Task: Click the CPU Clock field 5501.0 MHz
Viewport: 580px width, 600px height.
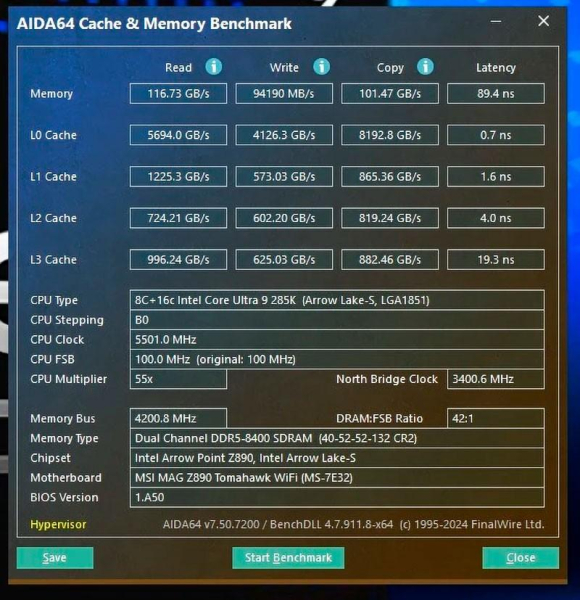Action: [337, 339]
